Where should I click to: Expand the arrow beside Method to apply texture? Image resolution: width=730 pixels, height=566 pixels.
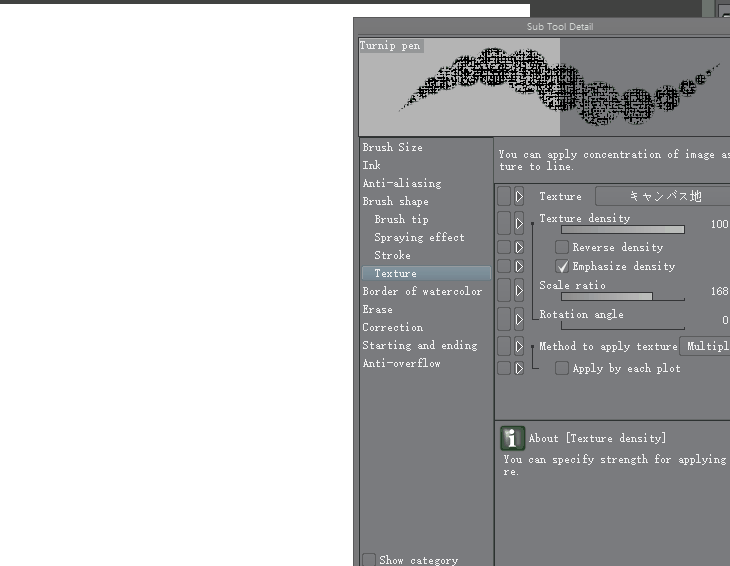(519, 347)
